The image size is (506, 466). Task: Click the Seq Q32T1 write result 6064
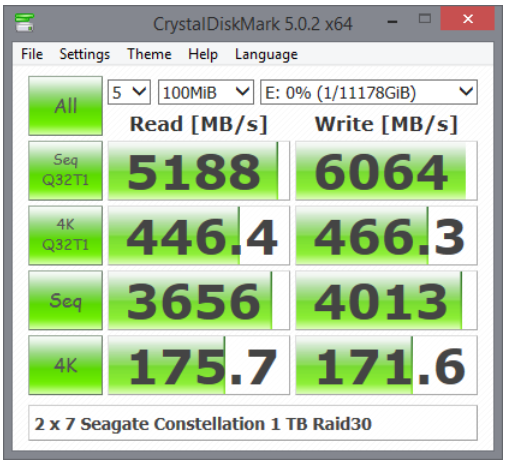click(386, 171)
